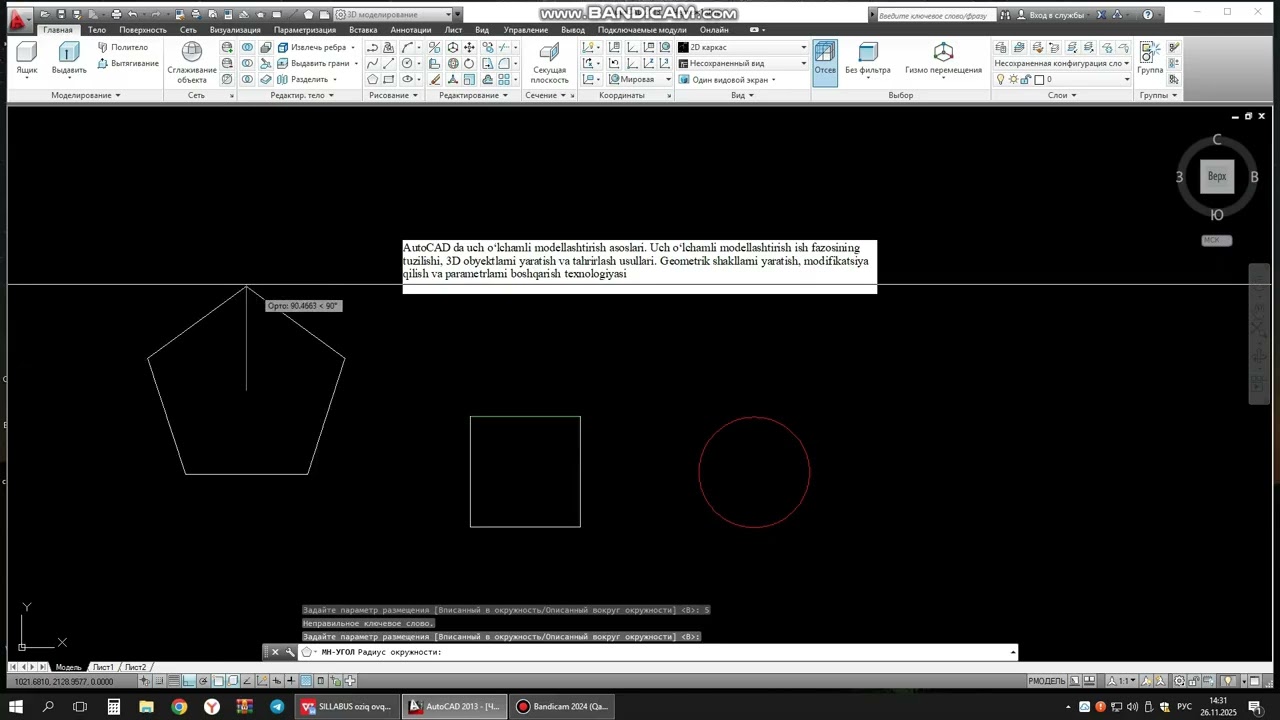Click the Верх face of ViewCube

click(1217, 176)
